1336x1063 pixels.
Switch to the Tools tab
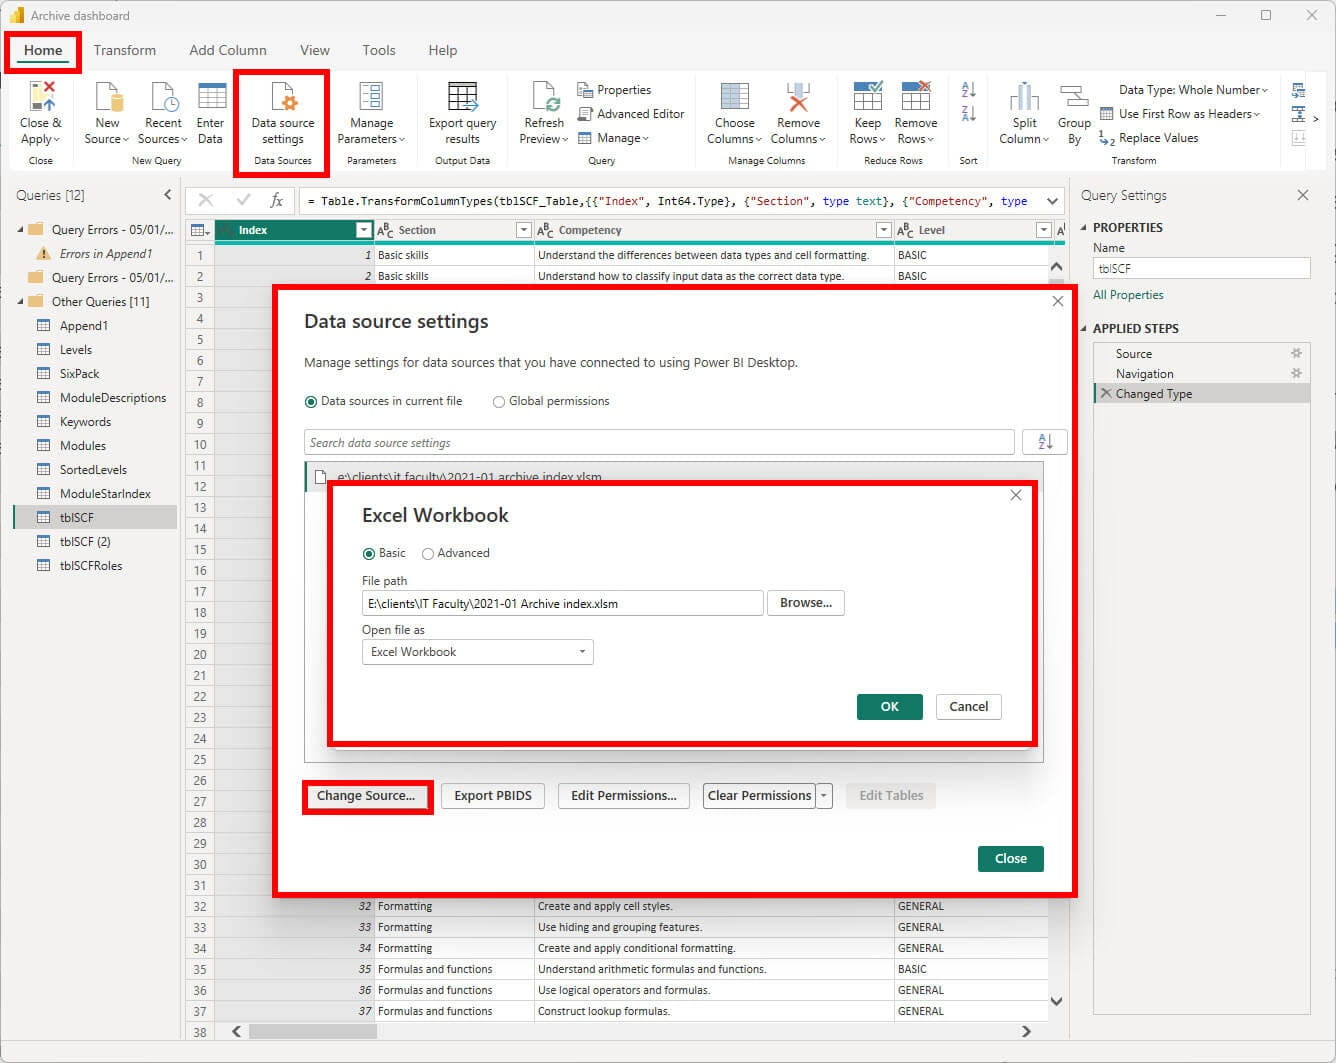[379, 50]
